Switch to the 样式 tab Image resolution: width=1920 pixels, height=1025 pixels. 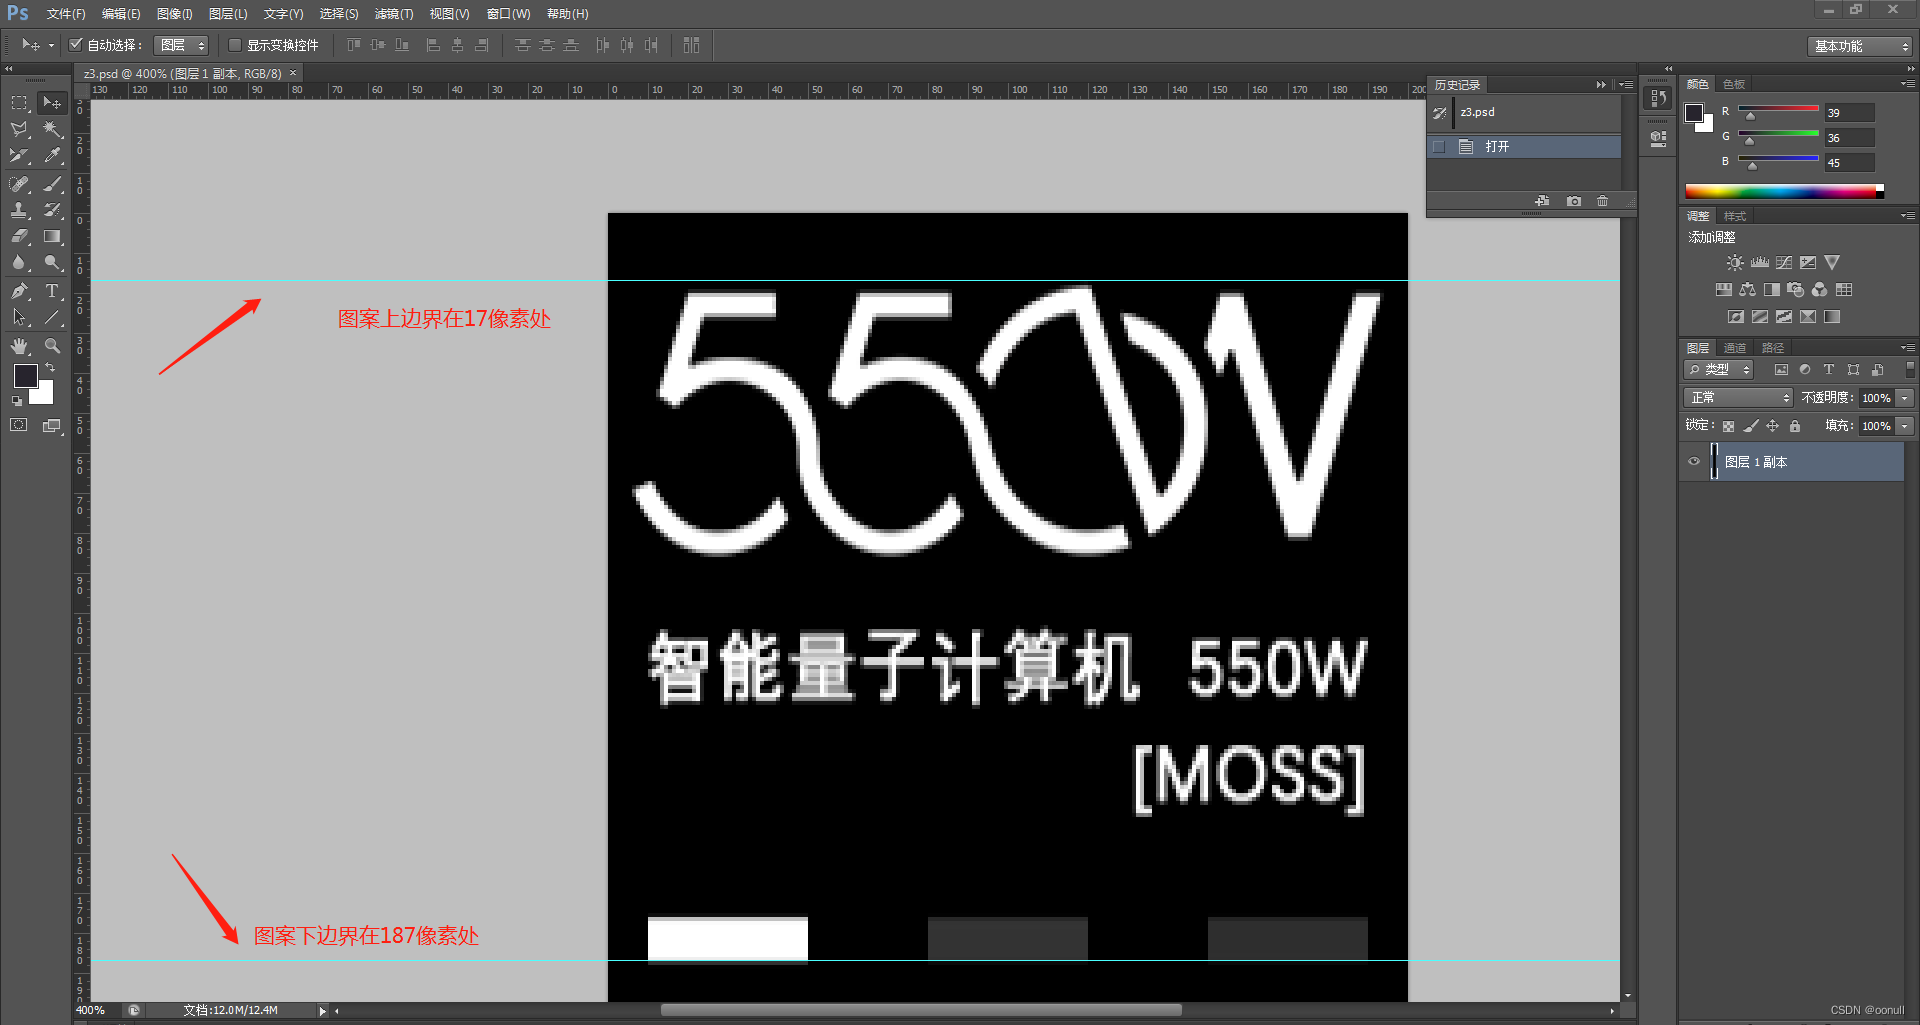[x=1735, y=216]
